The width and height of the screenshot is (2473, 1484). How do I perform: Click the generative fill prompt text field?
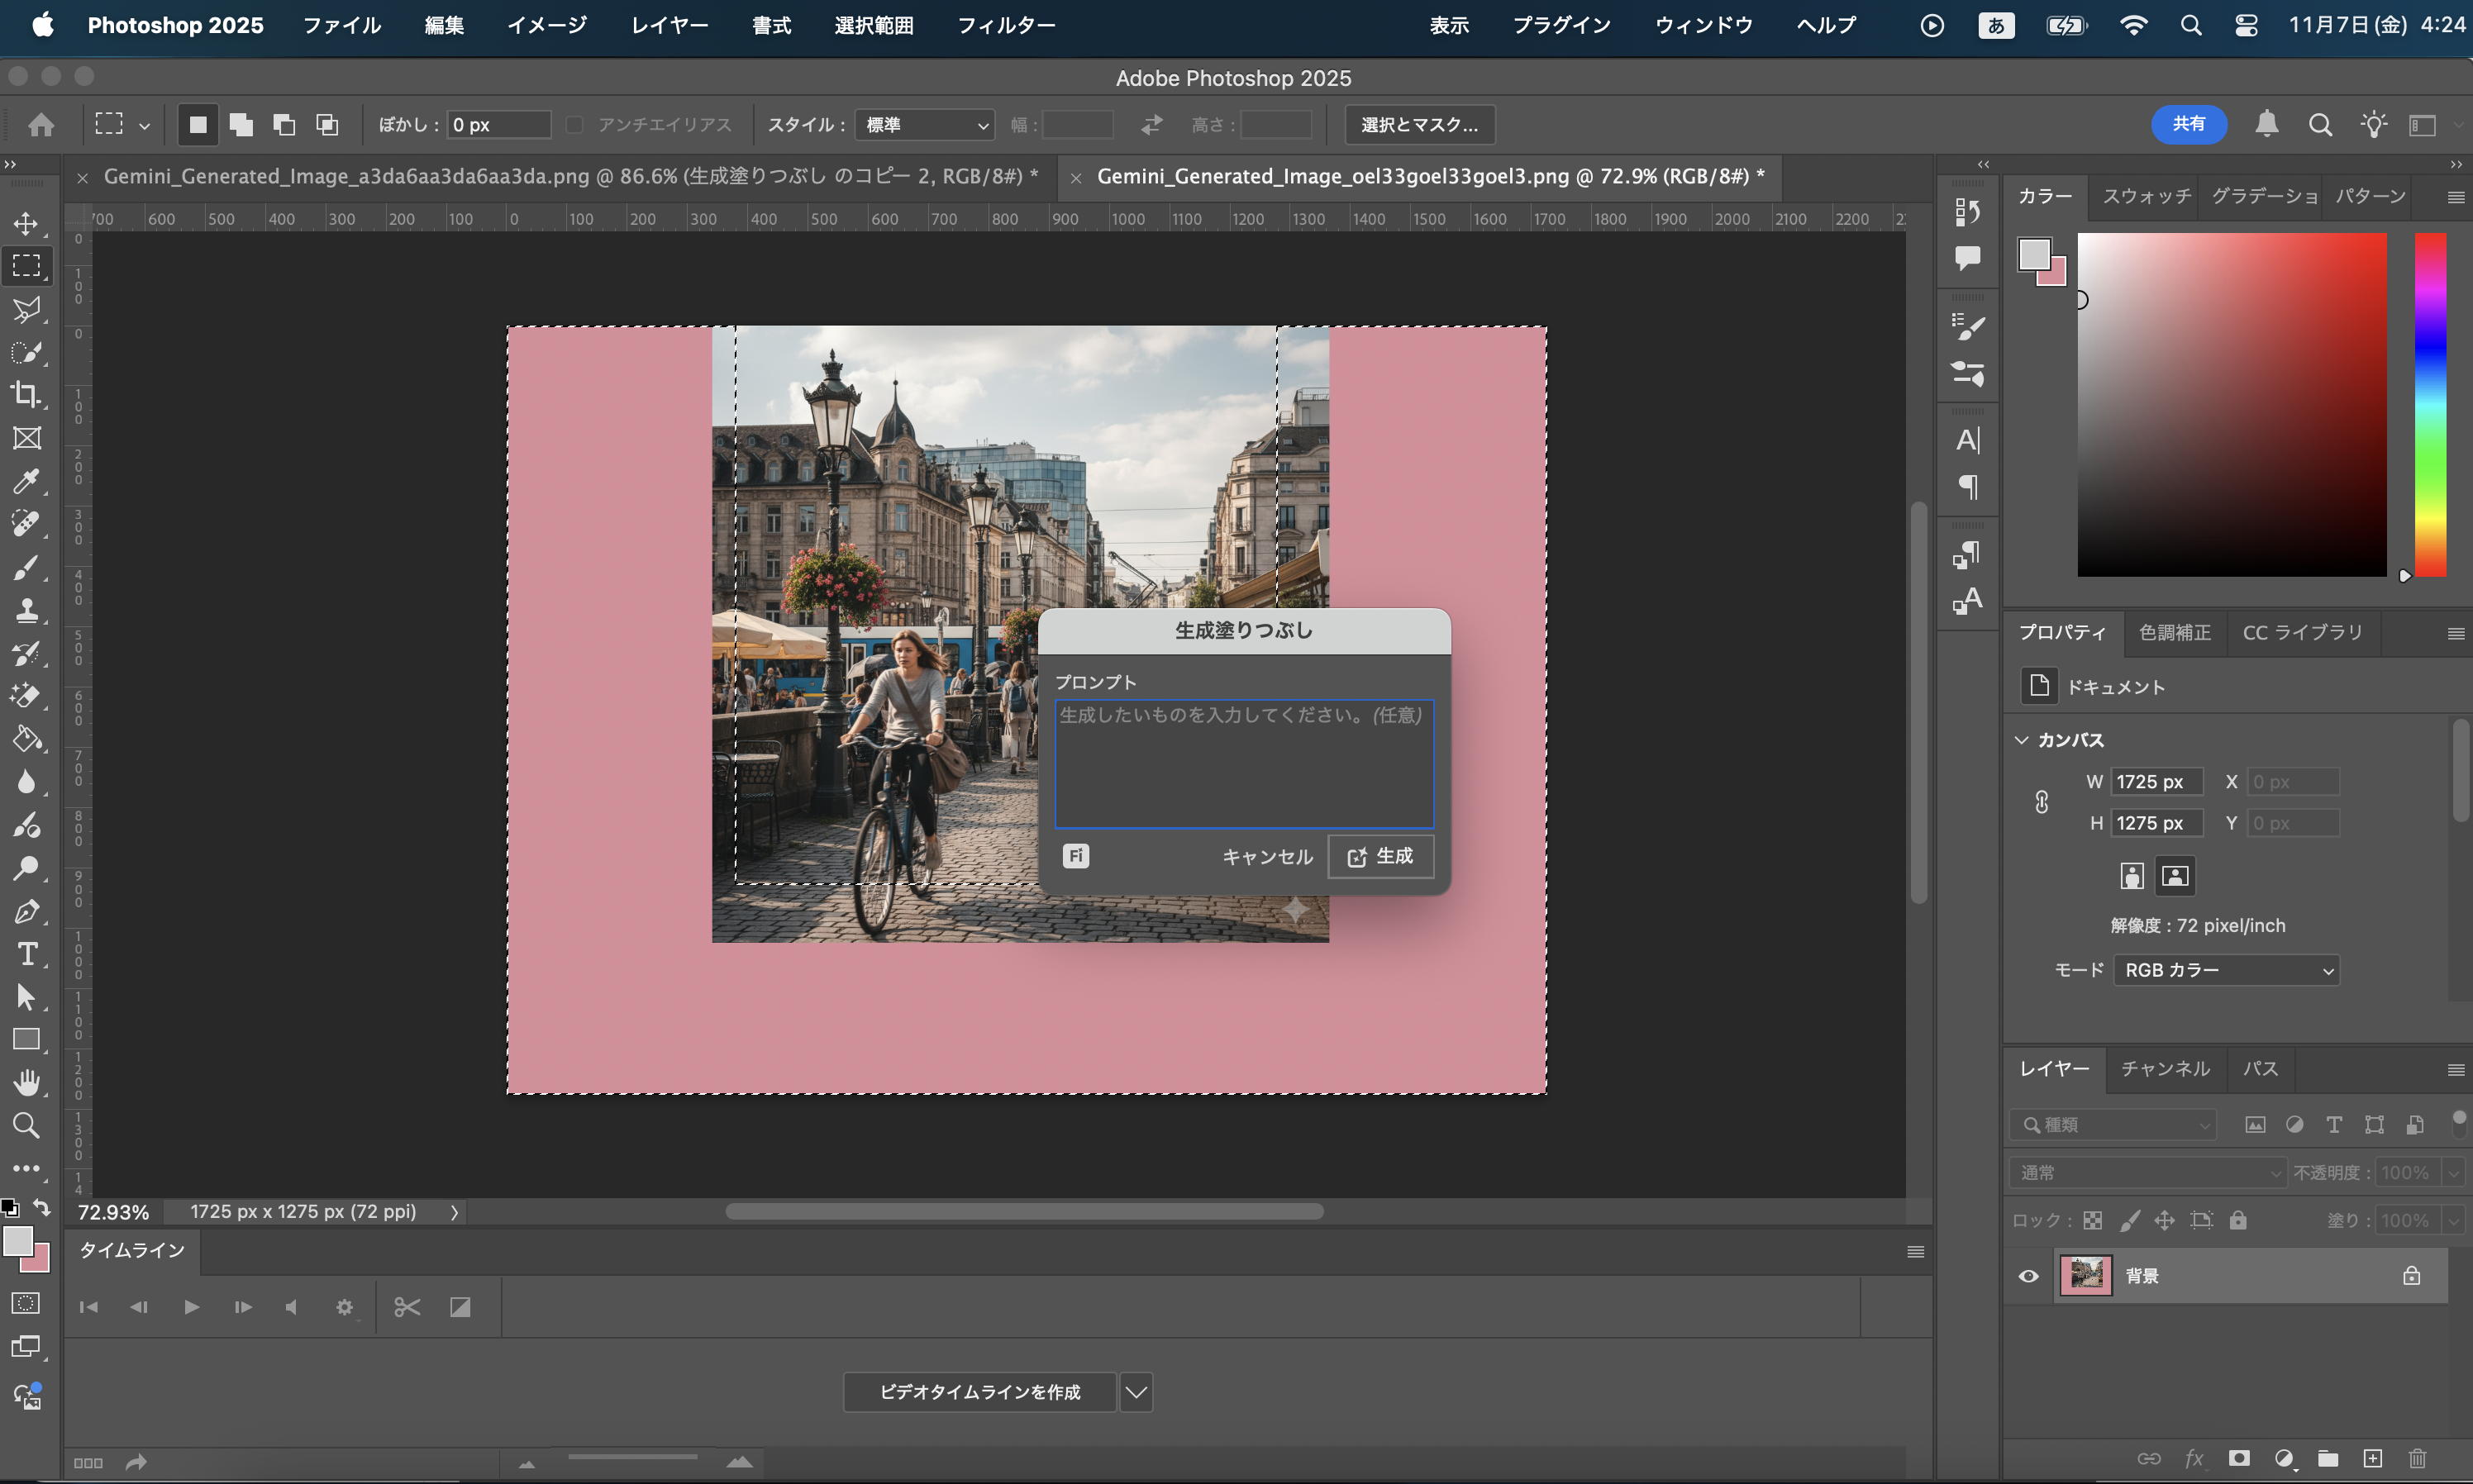[x=1243, y=765]
